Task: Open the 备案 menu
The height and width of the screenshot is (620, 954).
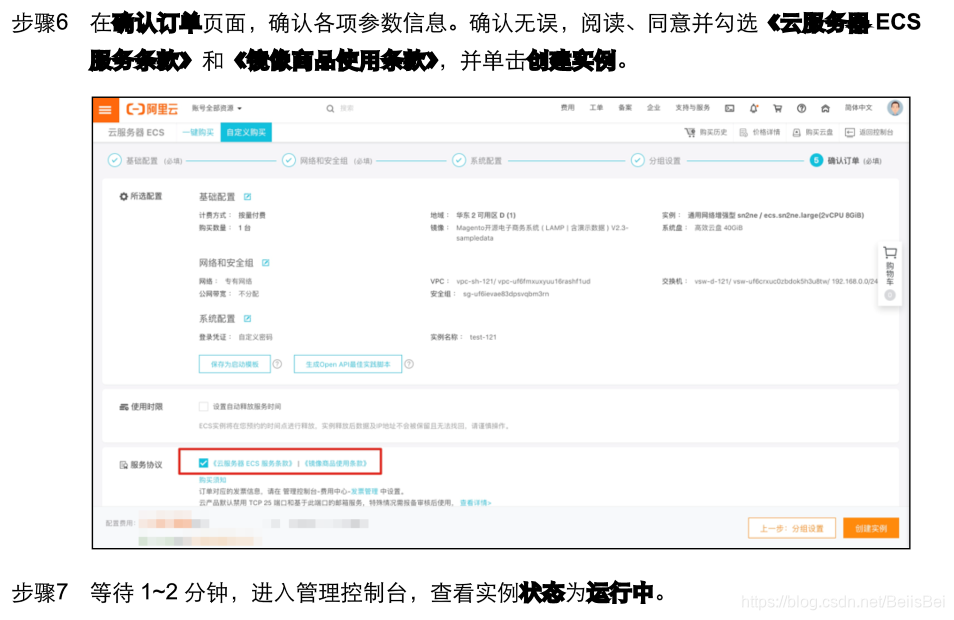Action: tap(625, 108)
